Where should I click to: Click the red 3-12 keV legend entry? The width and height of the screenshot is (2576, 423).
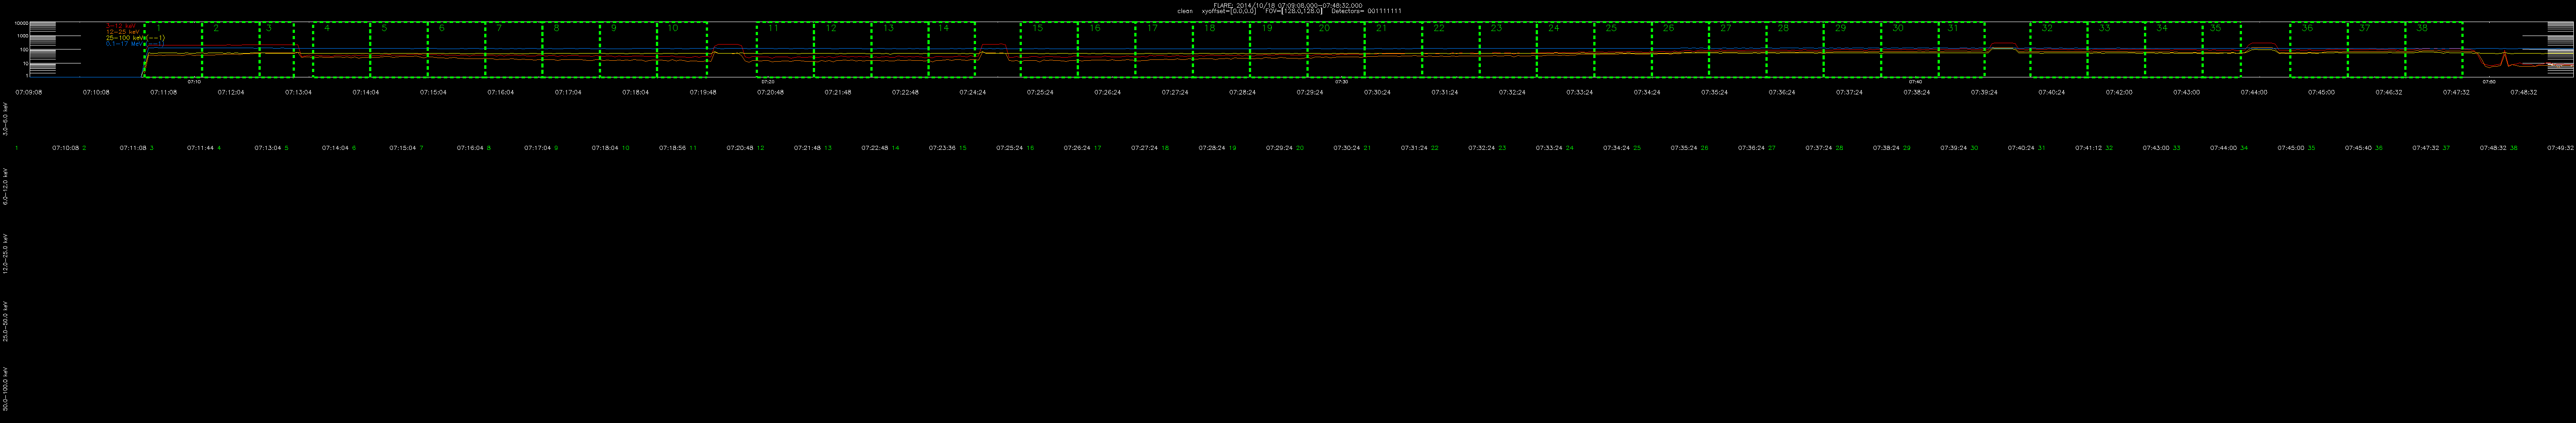(120, 26)
